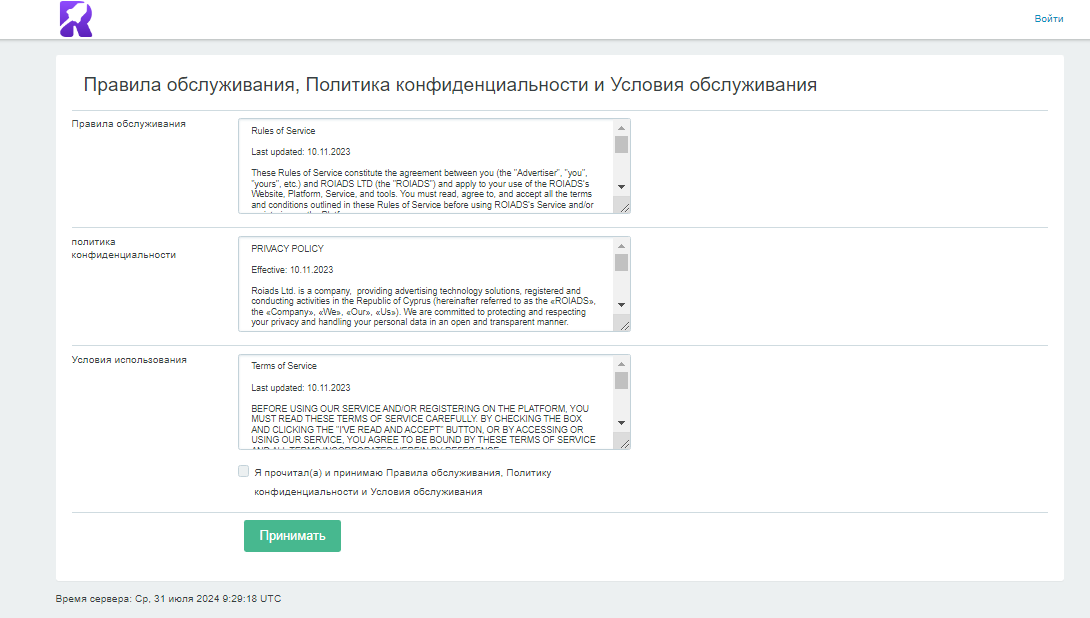Open the Войти login link

1048,19
